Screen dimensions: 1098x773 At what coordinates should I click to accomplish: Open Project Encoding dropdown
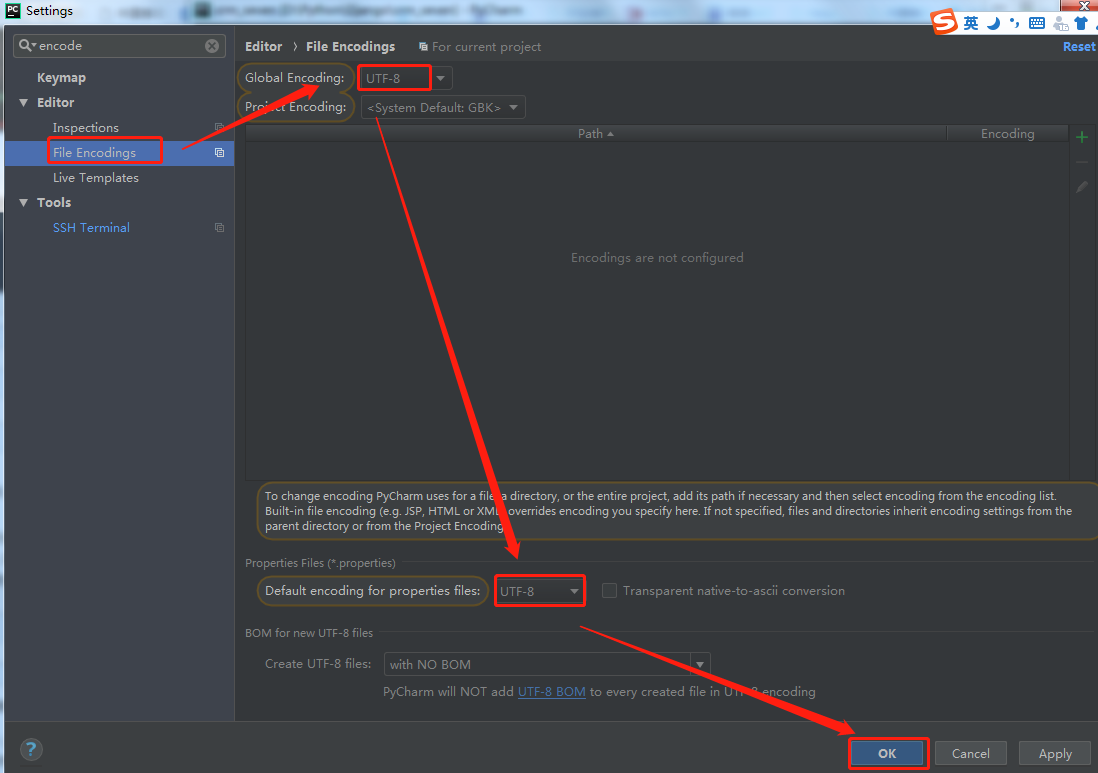click(x=443, y=107)
